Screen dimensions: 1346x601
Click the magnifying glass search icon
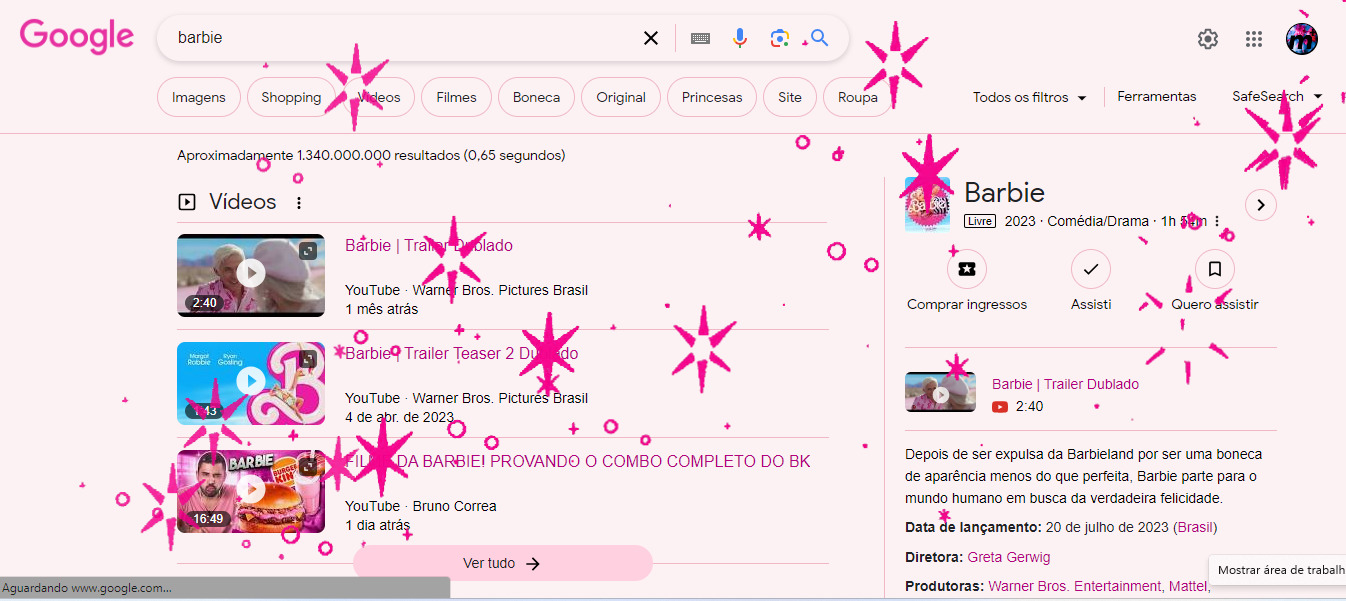(x=819, y=38)
